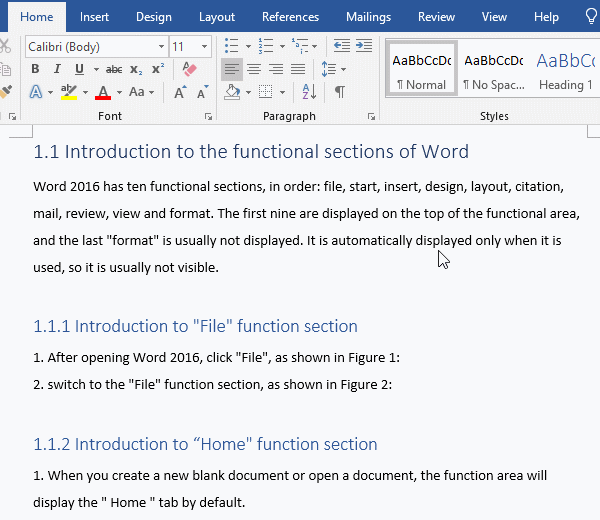The height and width of the screenshot is (520, 600).
Task: Click Tell Me lightbulb icon
Action: (591, 16)
